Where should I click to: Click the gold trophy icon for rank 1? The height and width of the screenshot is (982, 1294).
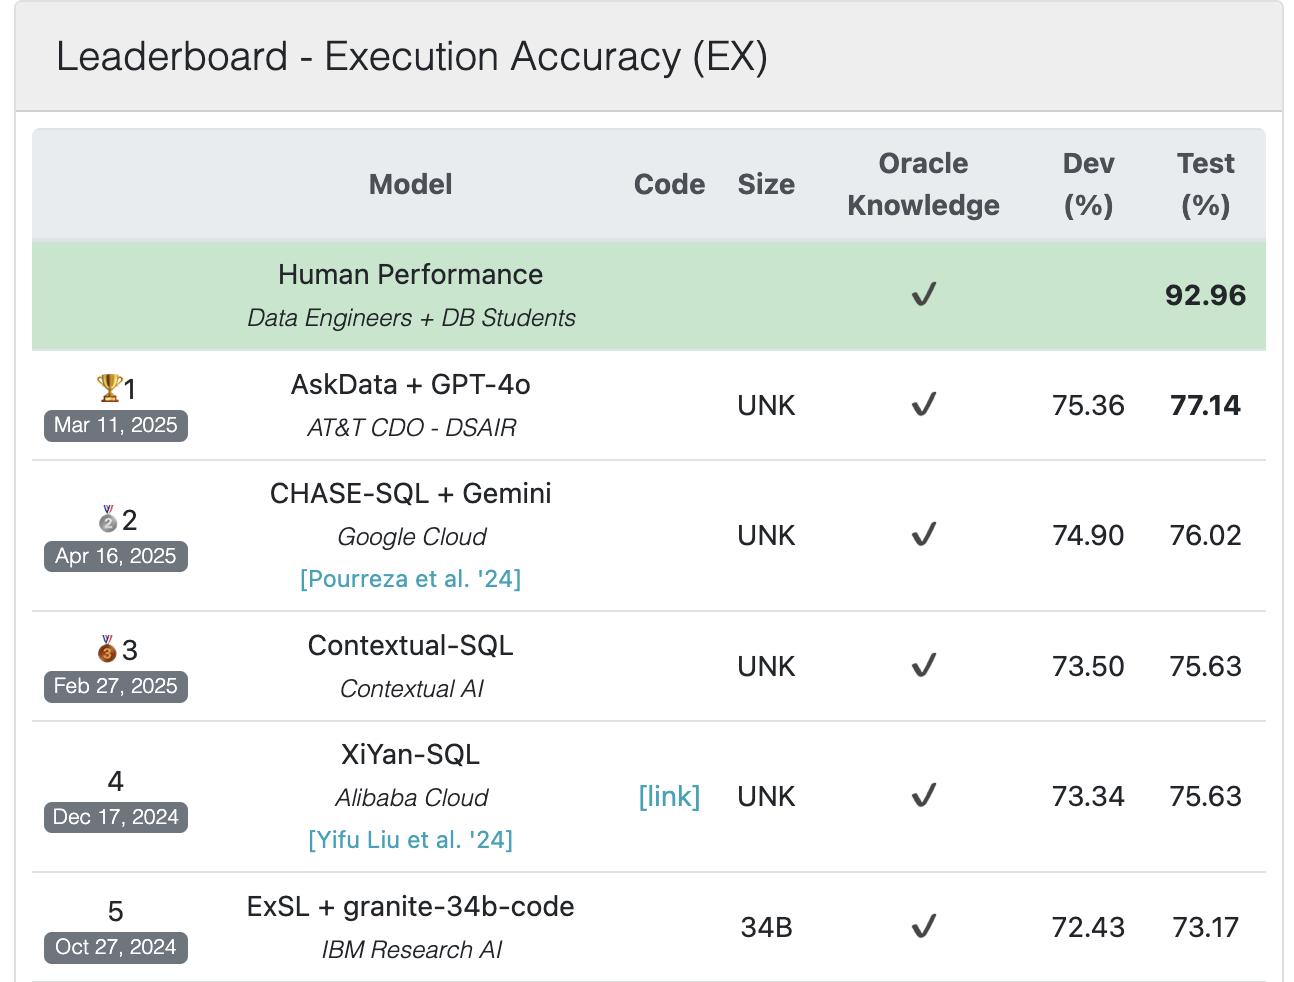109,387
